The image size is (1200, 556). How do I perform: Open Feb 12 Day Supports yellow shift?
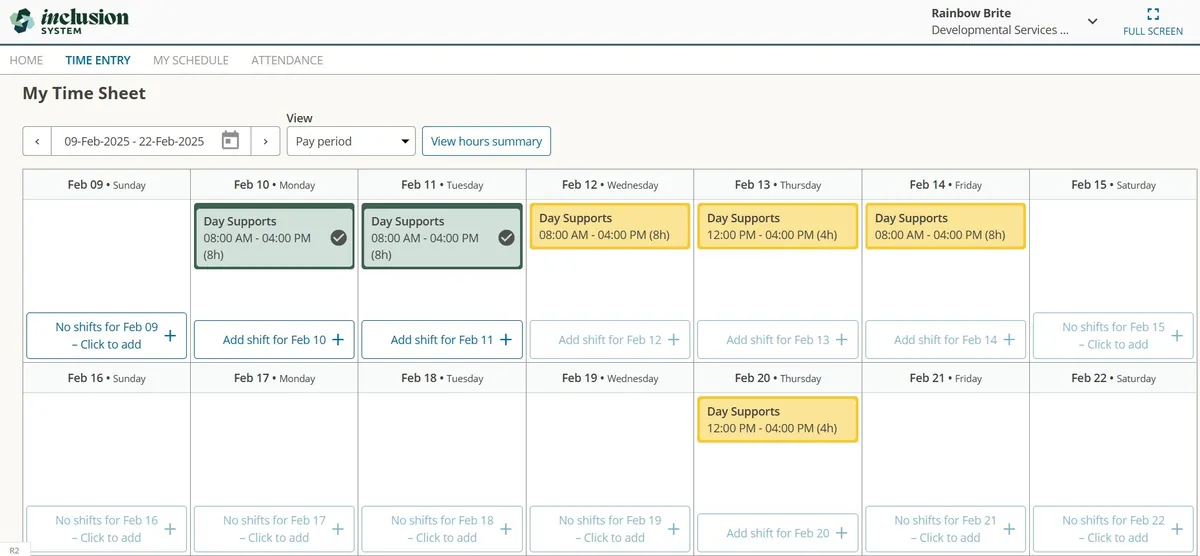tap(609, 227)
